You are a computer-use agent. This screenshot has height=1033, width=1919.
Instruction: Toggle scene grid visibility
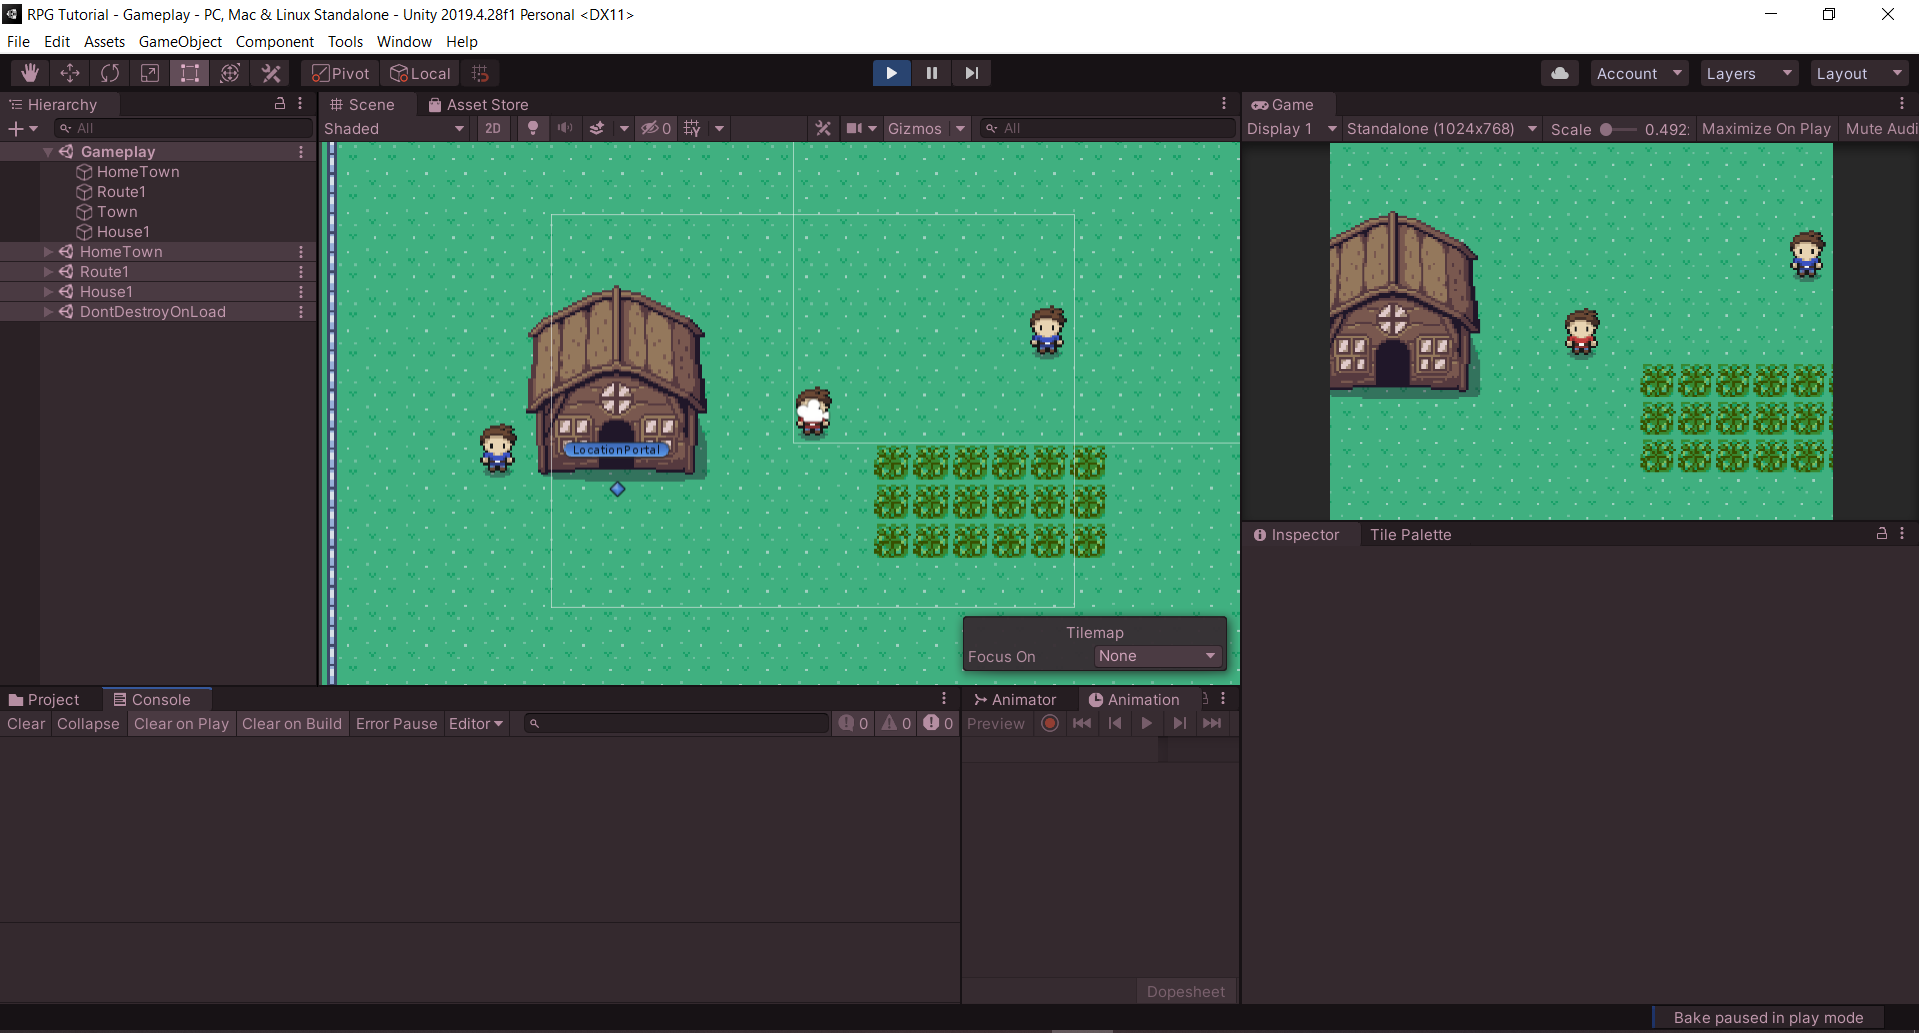[x=692, y=128]
